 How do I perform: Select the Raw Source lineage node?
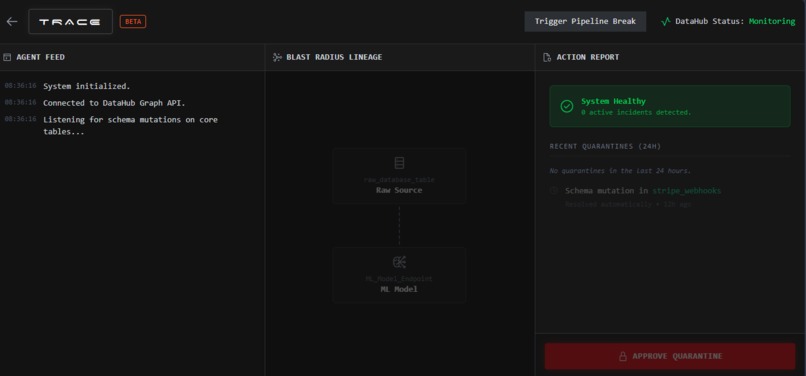coord(399,176)
